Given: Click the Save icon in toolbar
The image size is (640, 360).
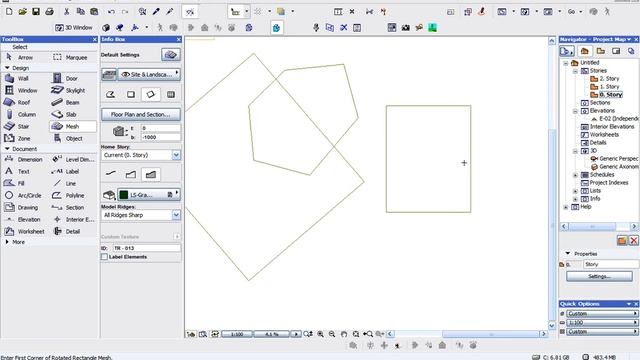Looking at the screenshot, I should click(36, 11).
